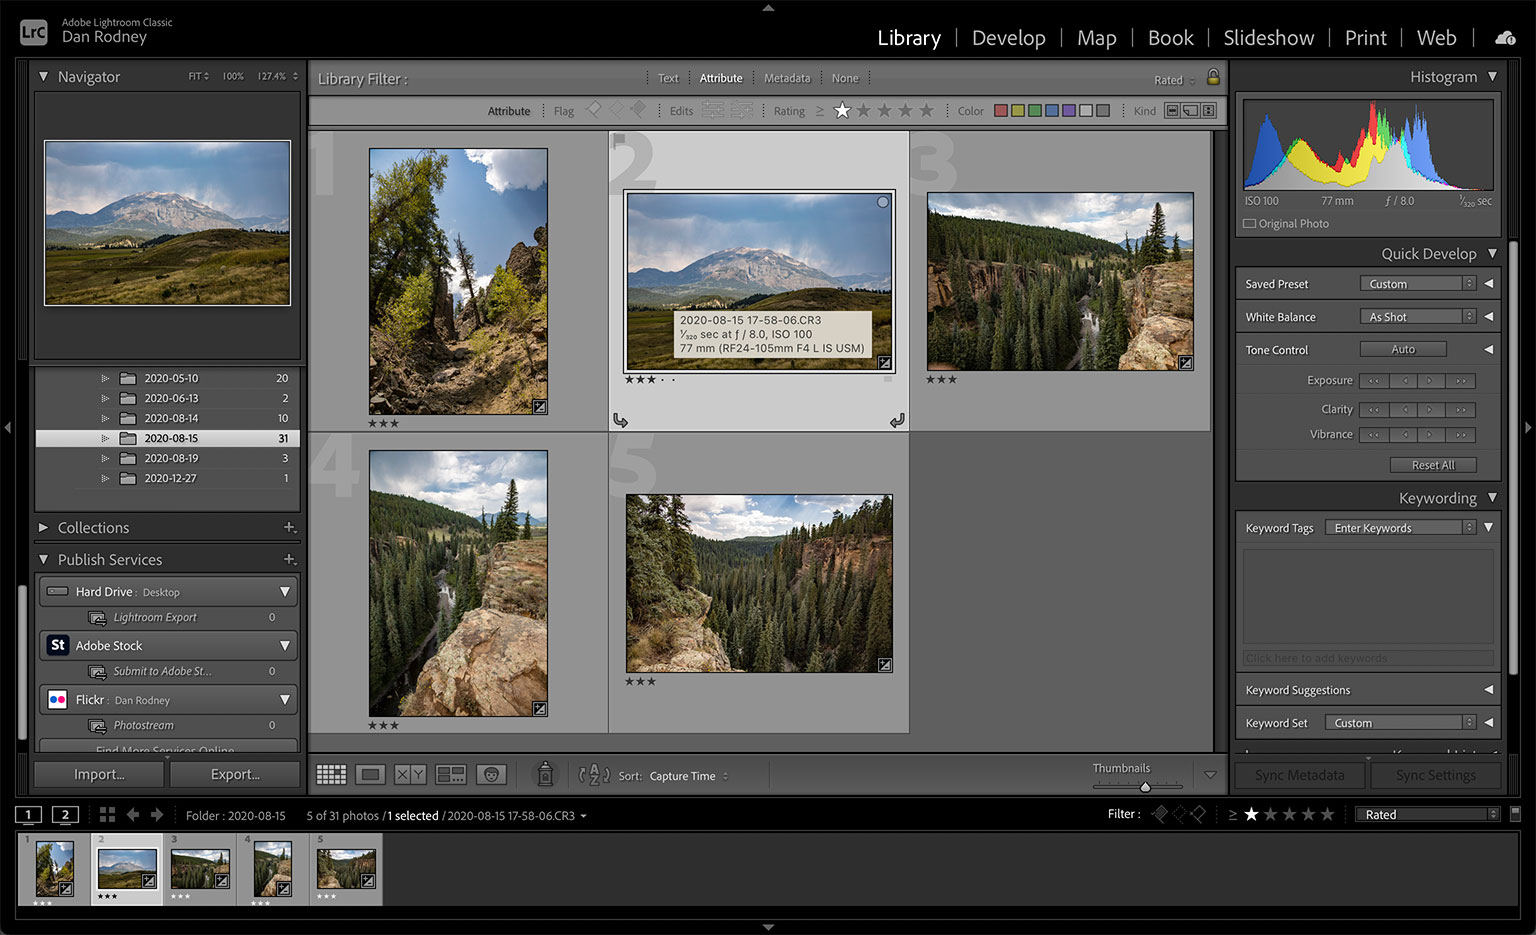
Task: Expand the Collections panel
Action: tap(93, 527)
